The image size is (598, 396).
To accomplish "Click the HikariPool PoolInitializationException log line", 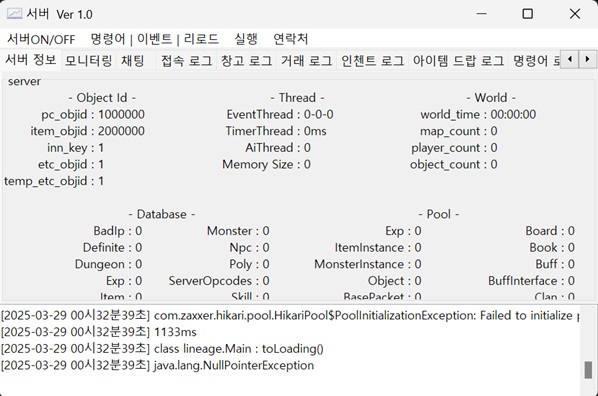I will (290, 316).
